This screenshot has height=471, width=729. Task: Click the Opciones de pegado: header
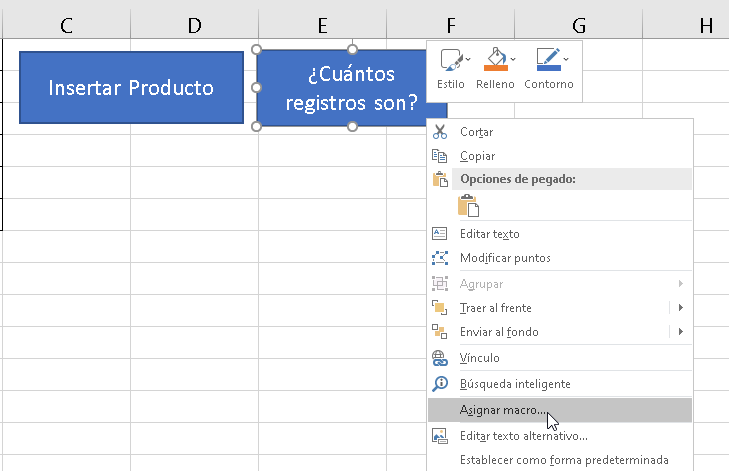[572, 179]
